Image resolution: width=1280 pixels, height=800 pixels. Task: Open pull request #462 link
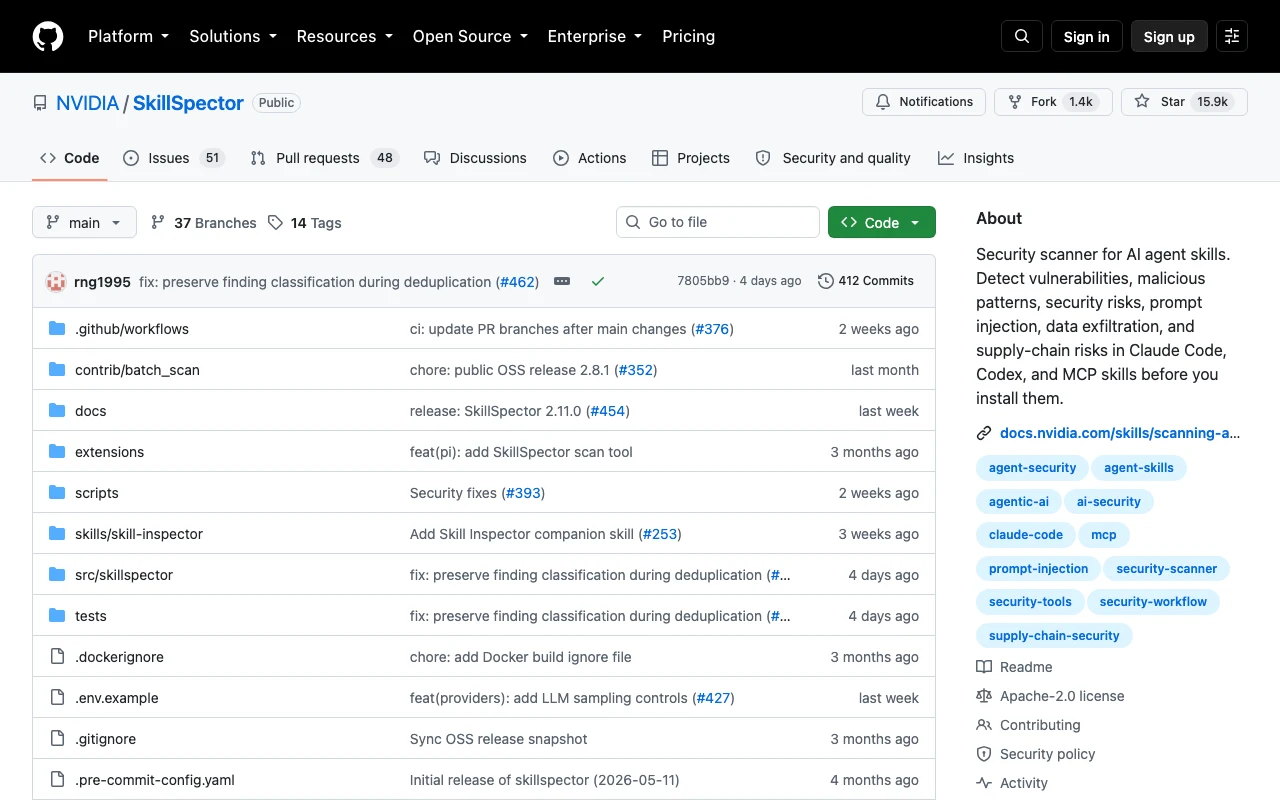click(517, 282)
